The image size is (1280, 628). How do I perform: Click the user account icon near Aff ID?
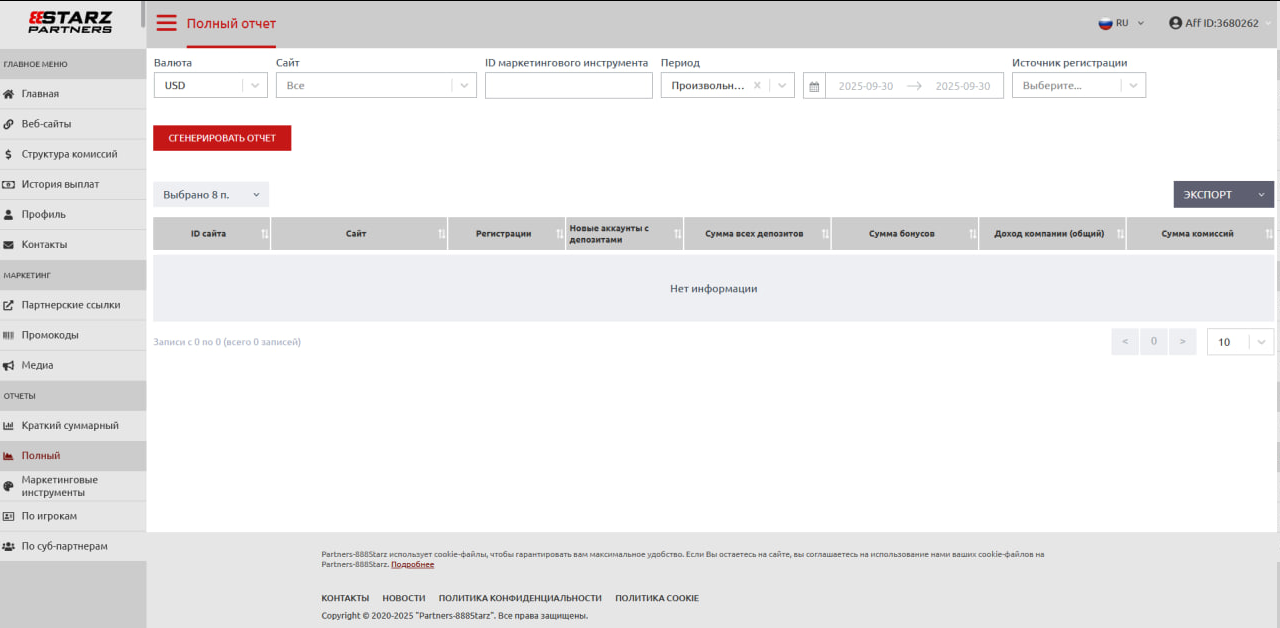tap(1175, 23)
